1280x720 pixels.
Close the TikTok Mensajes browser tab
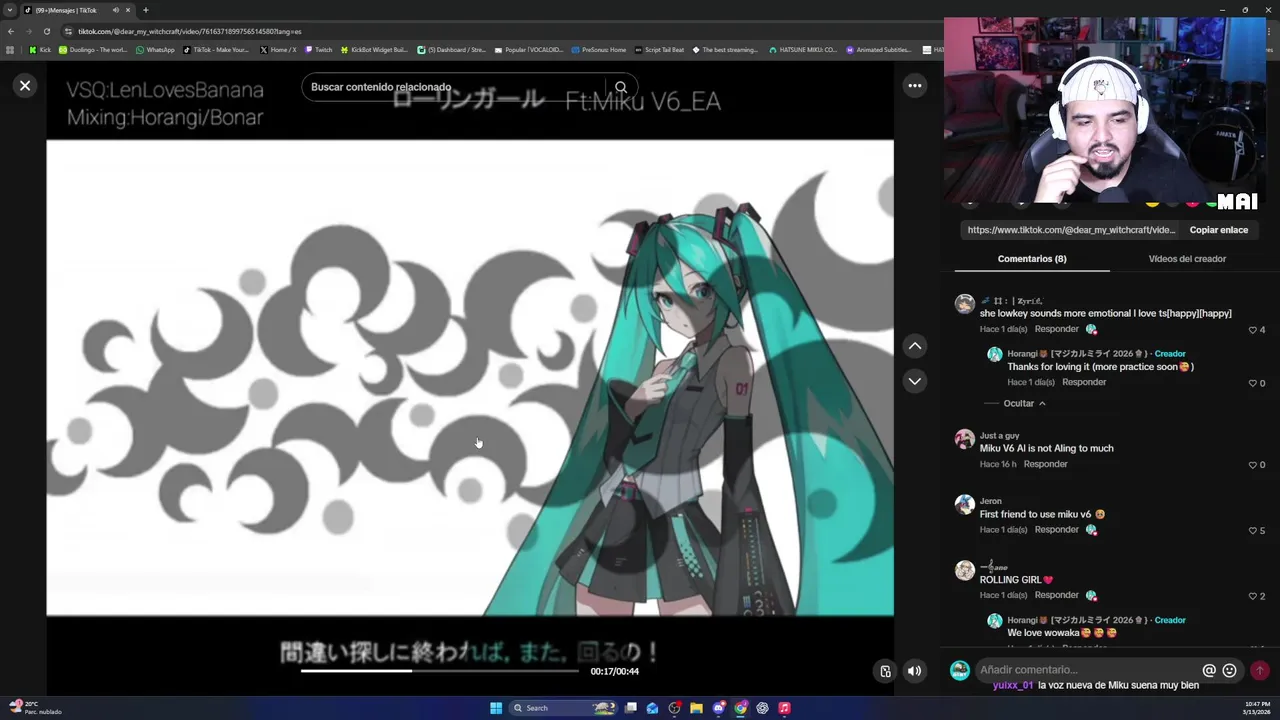(x=128, y=10)
